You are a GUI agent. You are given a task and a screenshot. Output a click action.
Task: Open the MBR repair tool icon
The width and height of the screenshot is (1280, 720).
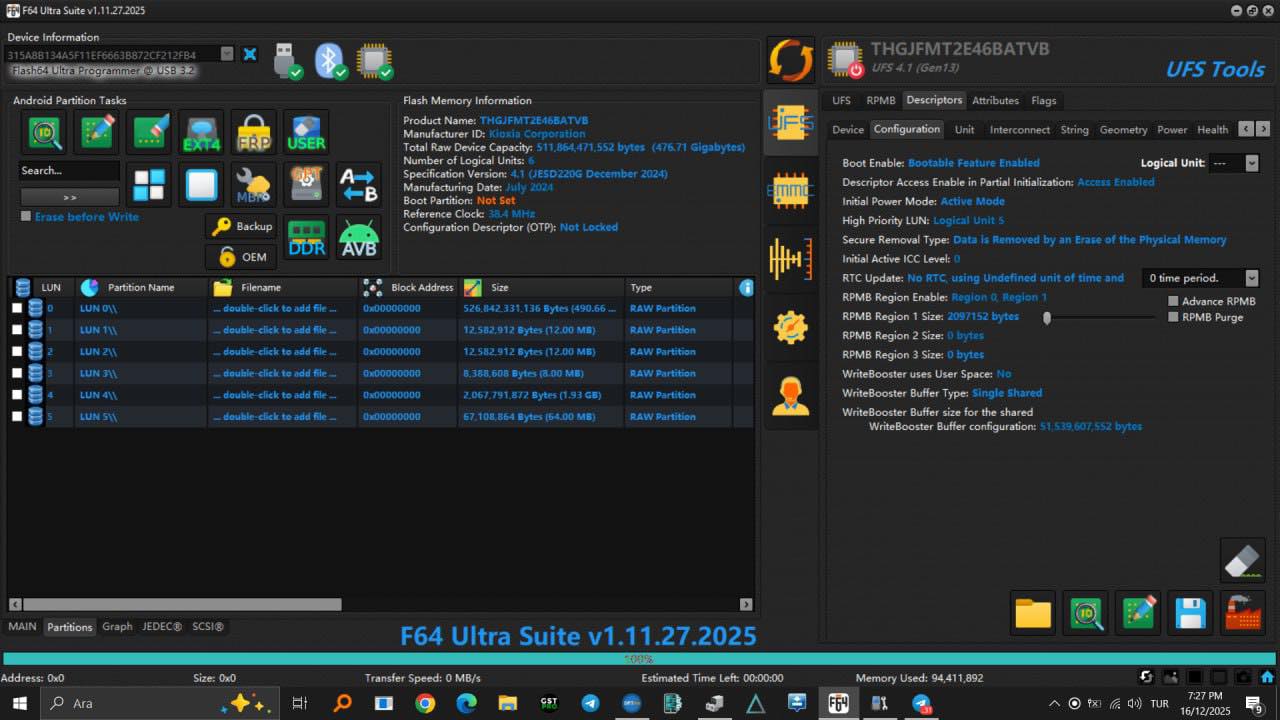(x=254, y=184)
